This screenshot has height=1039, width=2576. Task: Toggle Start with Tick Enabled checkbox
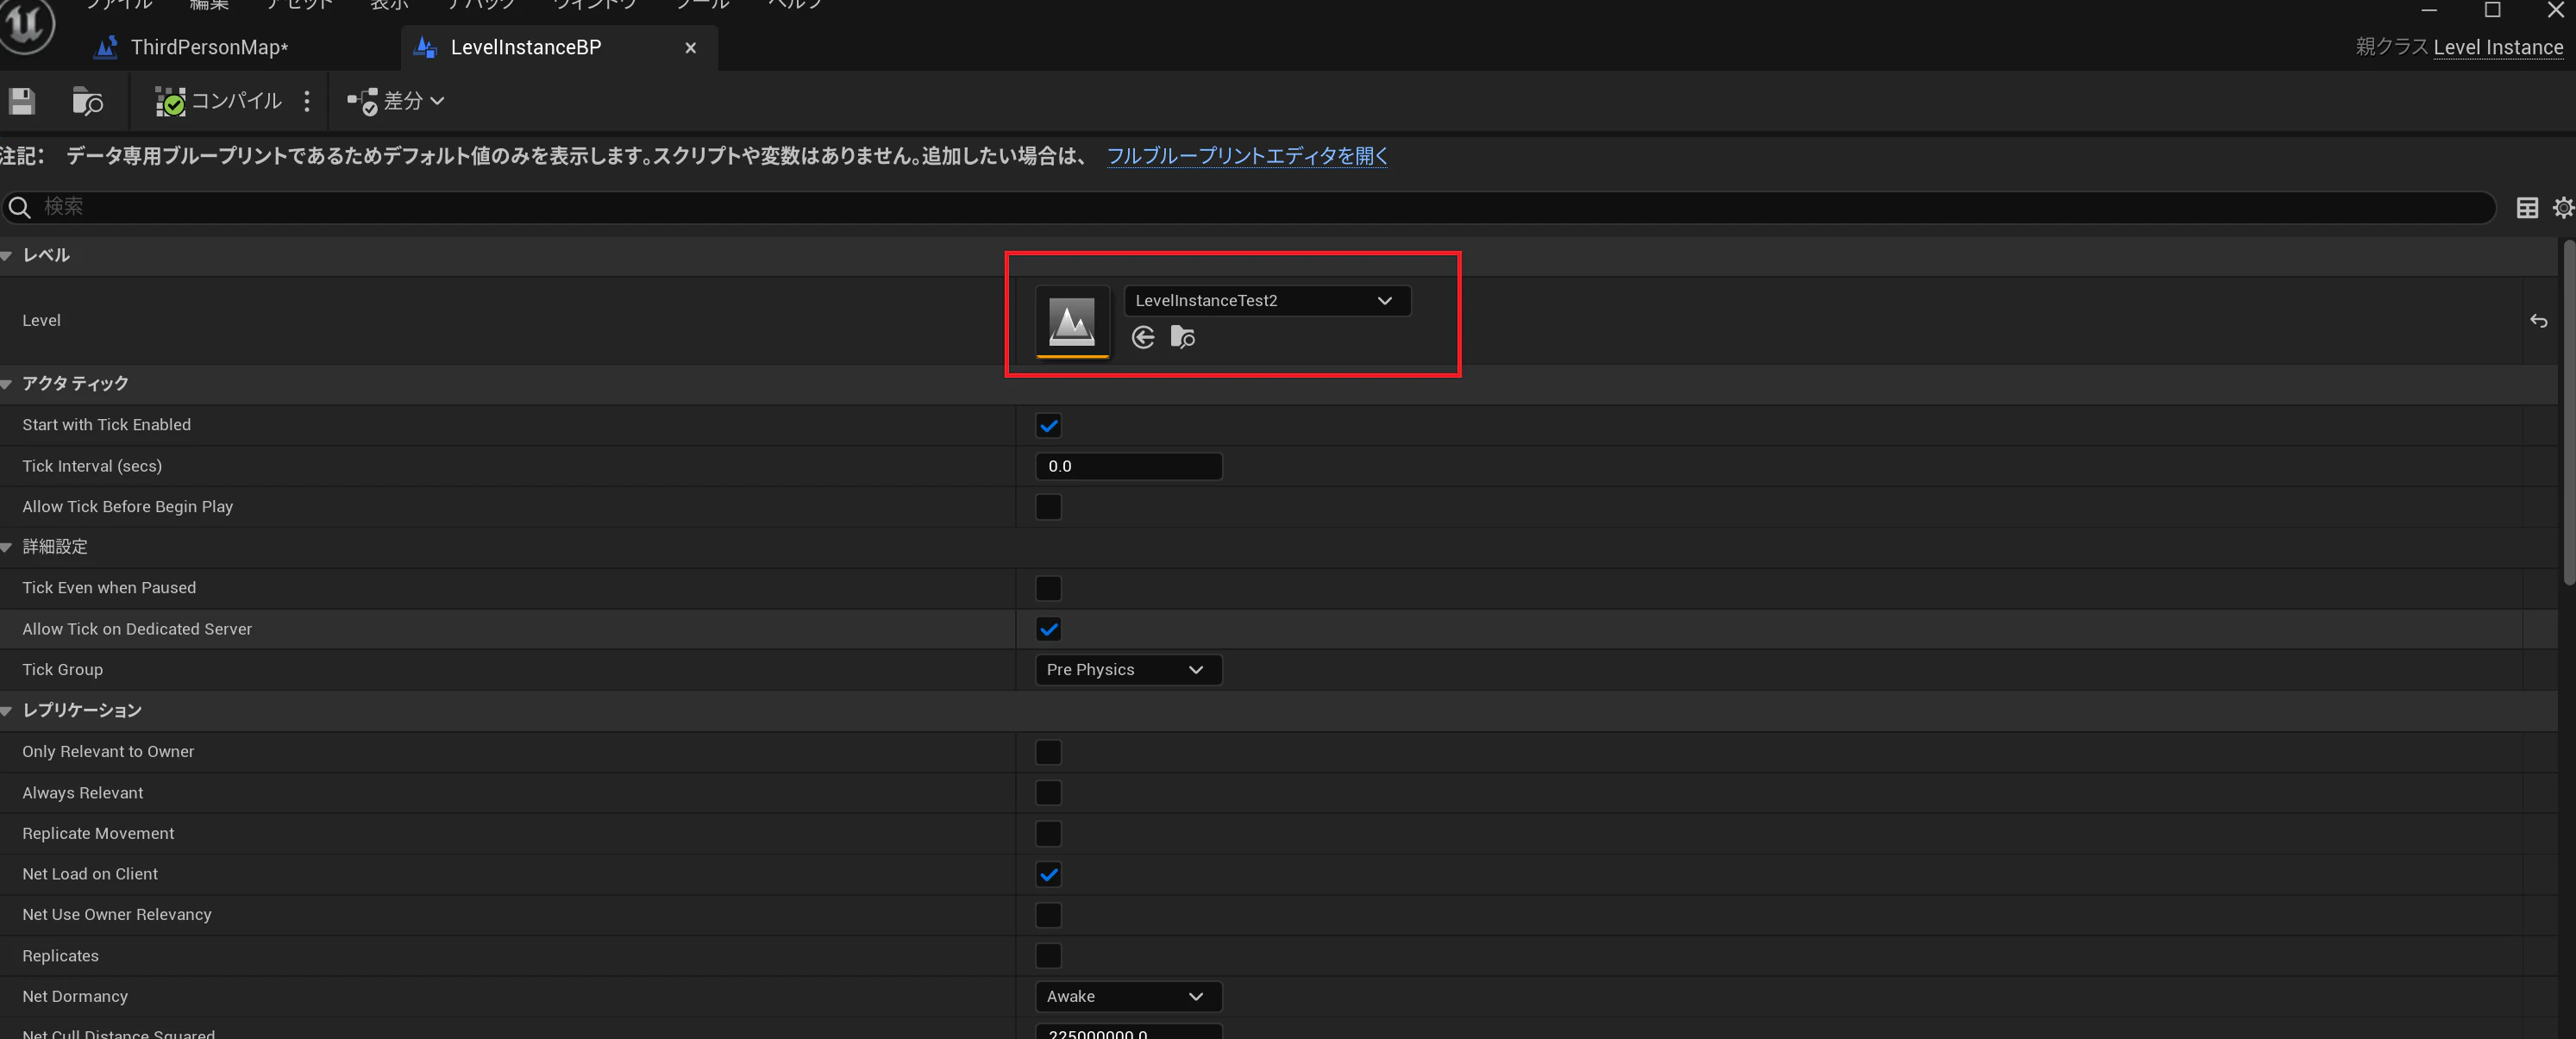coord(1048,426)
